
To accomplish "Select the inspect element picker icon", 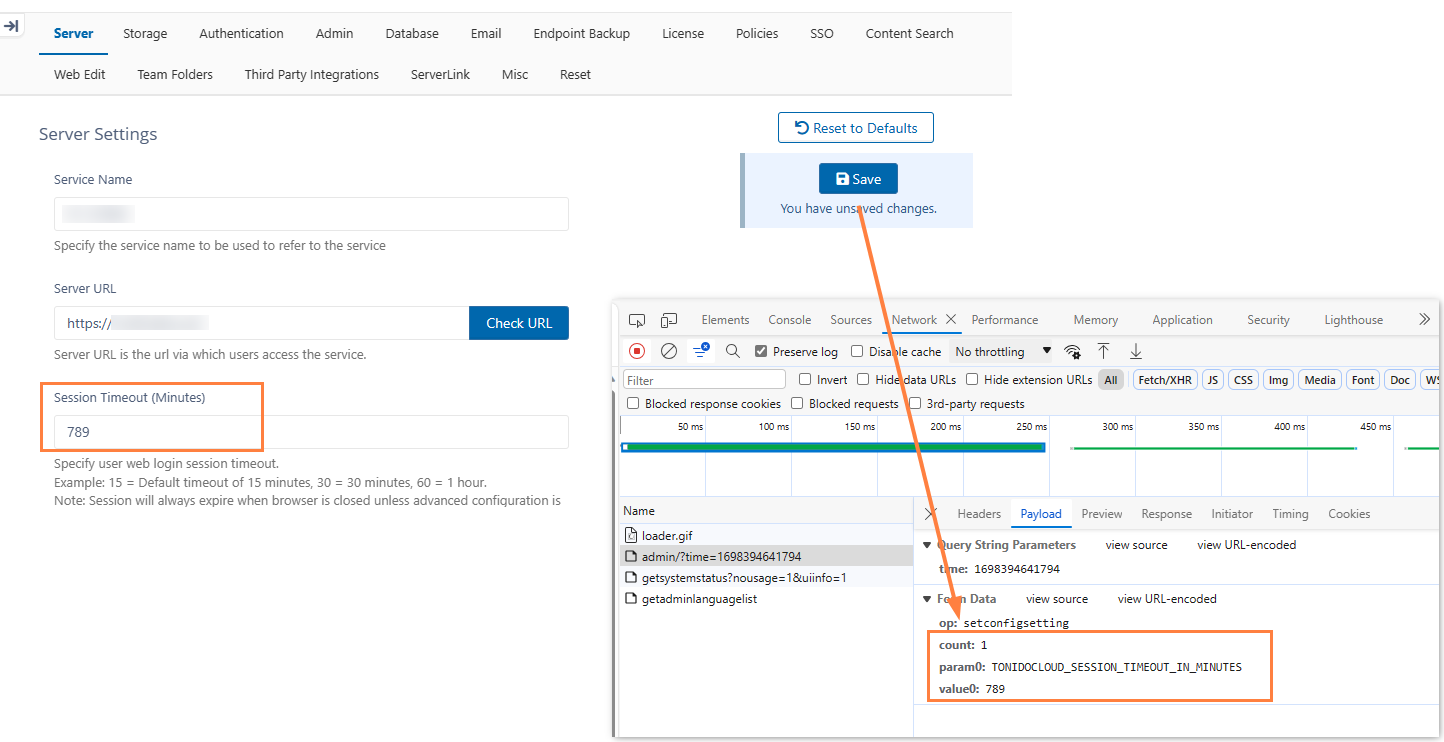I will pos(637,320).
